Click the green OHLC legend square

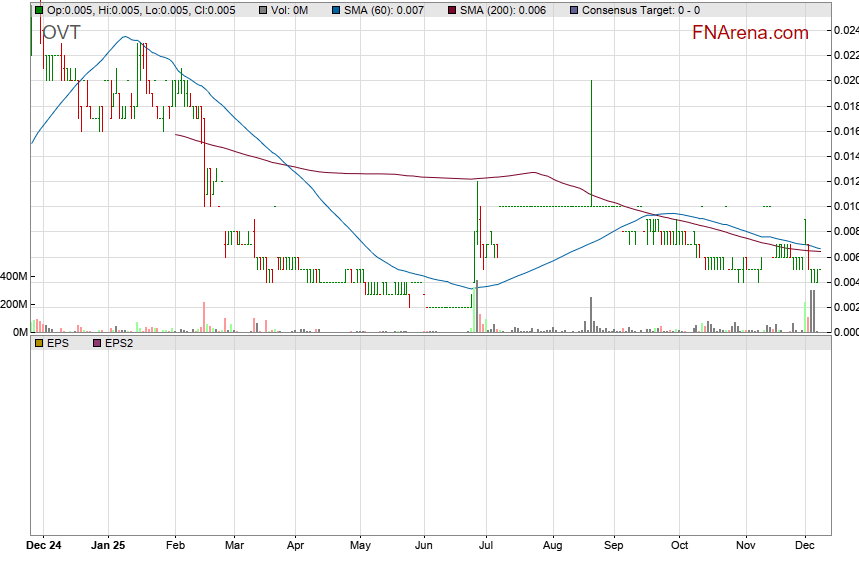pos(39,10)
